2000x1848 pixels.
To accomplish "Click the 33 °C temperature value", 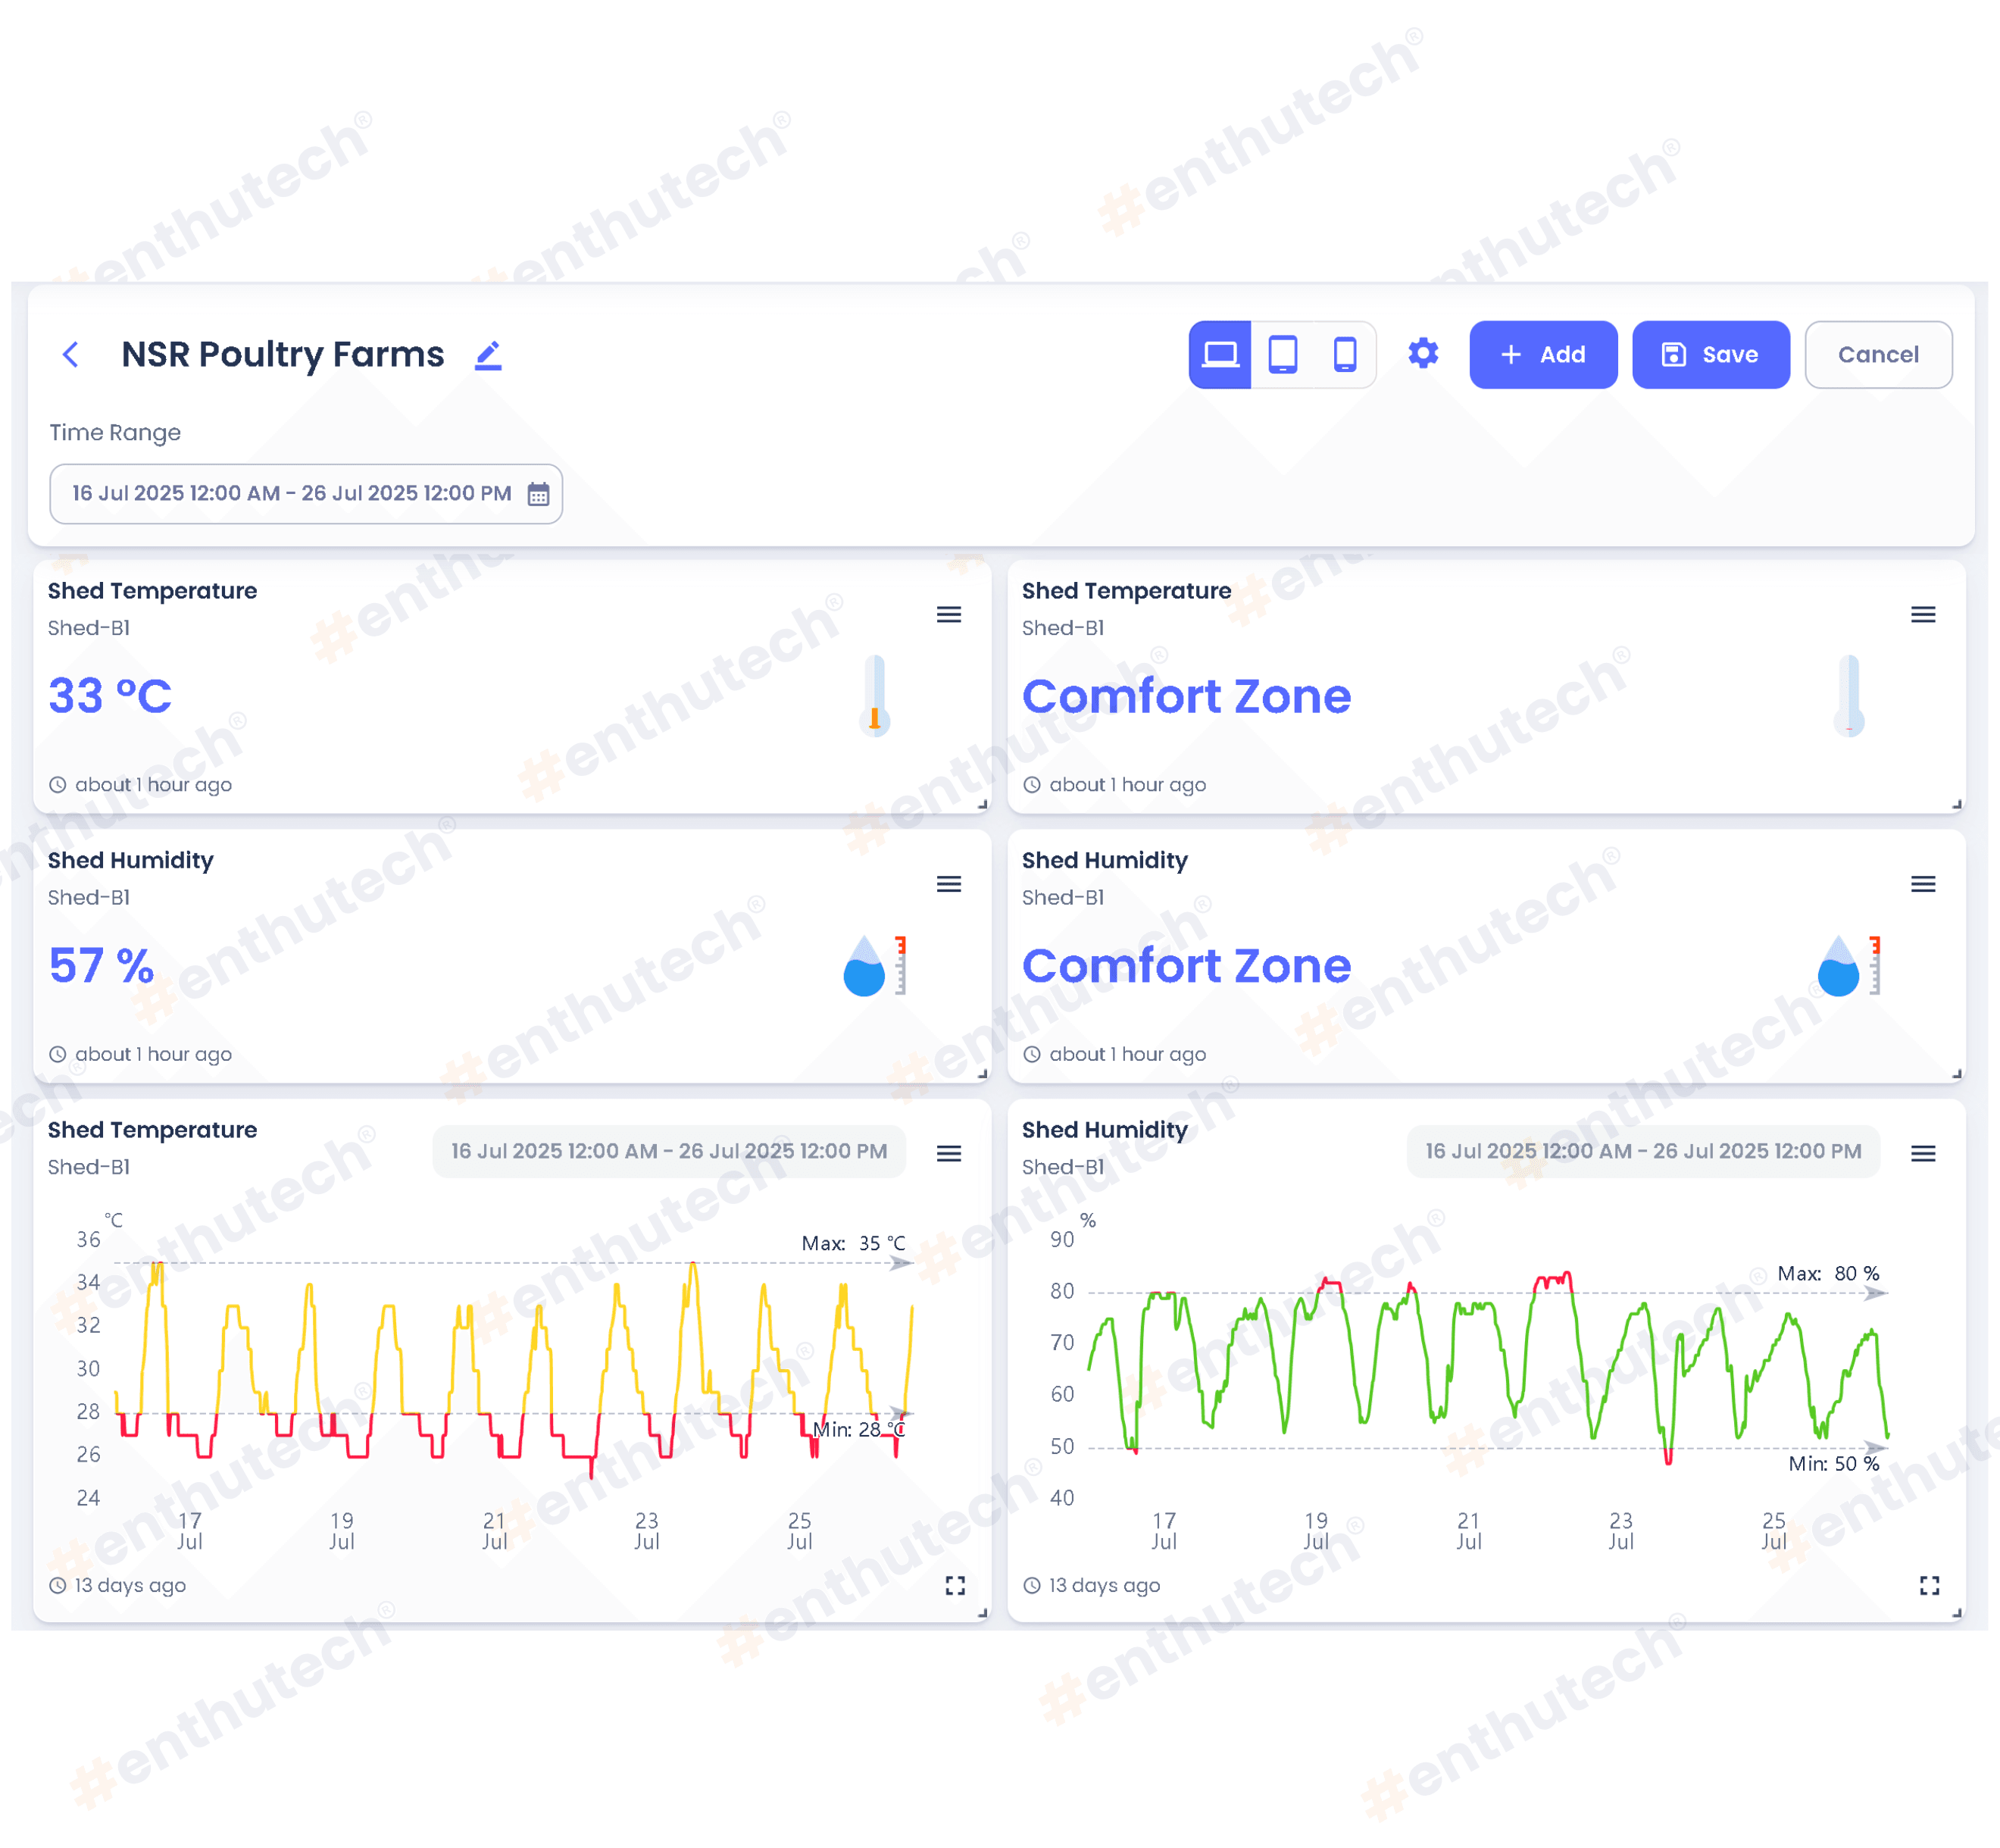I will pos(110,696).
